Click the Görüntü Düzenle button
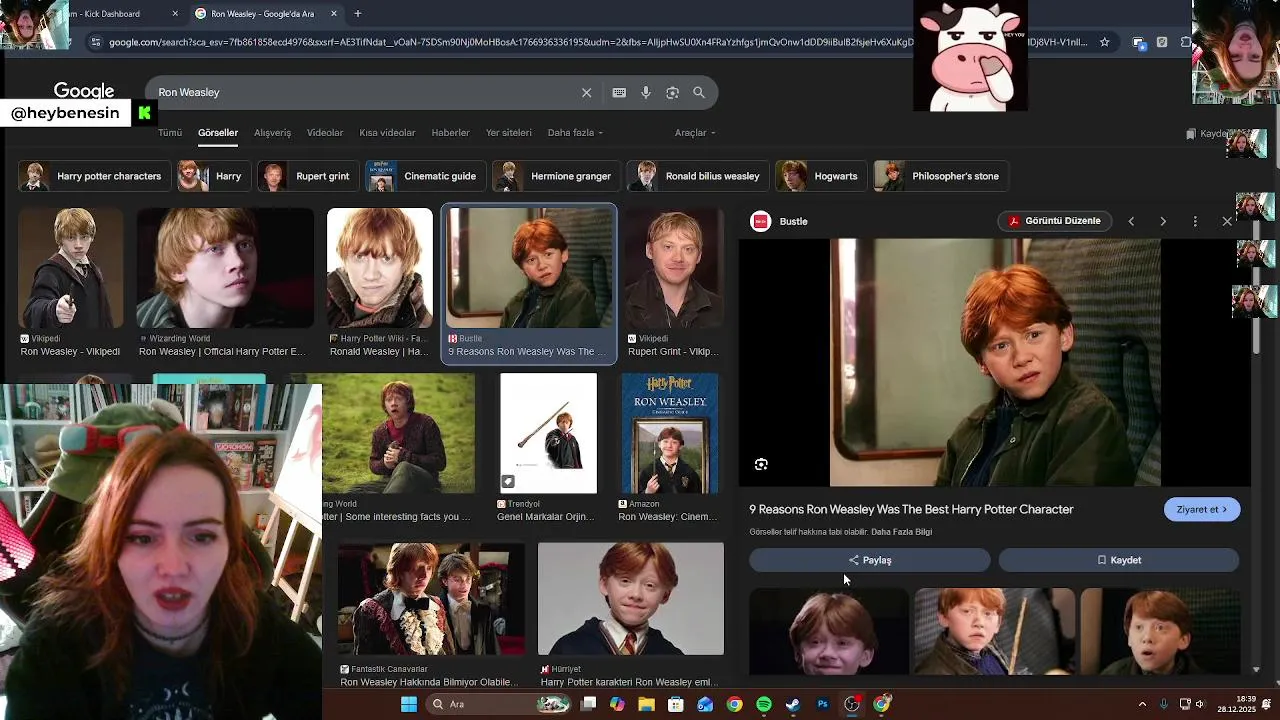The height and width of the screenshot is (720, 1280). (1054, 221)
